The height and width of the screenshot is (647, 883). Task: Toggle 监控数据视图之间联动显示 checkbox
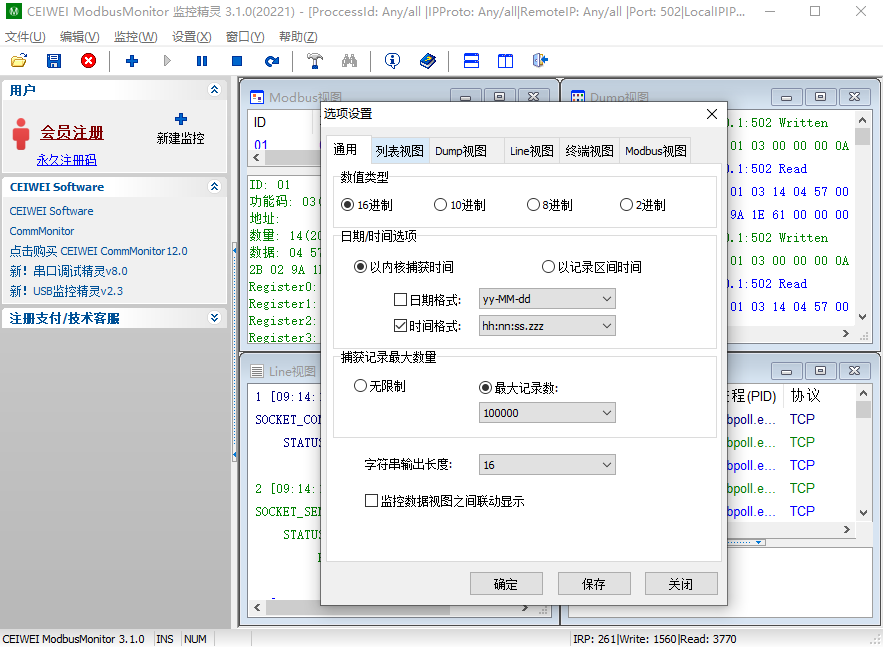coord(371,501)
